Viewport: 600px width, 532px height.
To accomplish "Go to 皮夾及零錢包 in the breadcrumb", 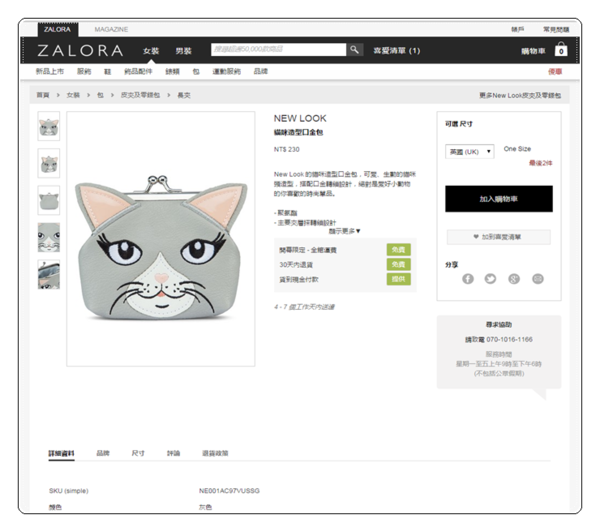I will [140, 95].
